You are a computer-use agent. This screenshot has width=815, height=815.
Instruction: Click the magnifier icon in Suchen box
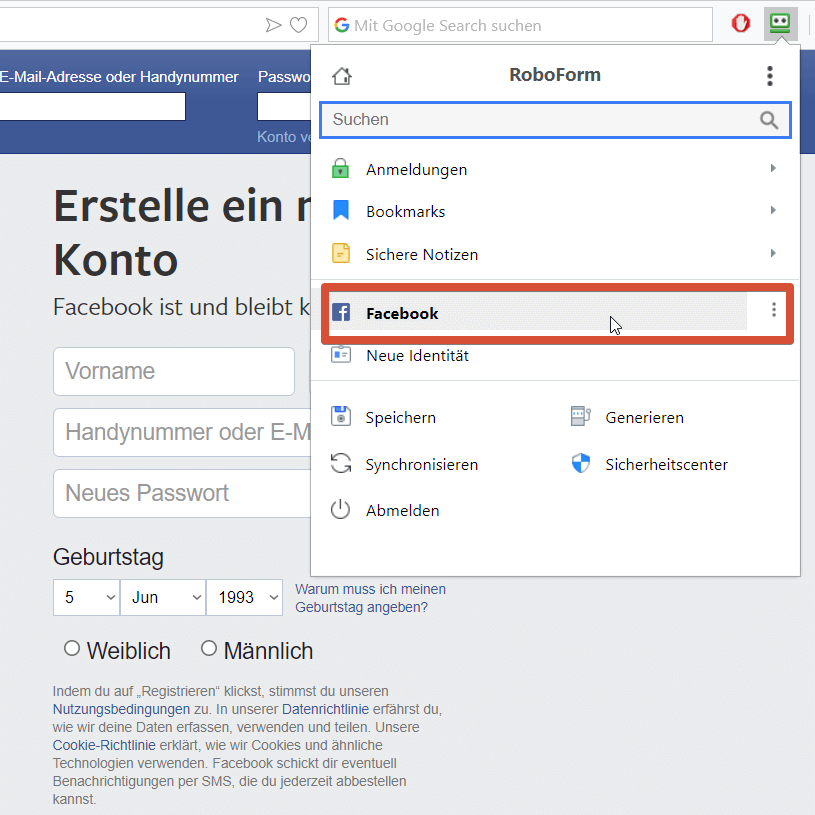769,120
